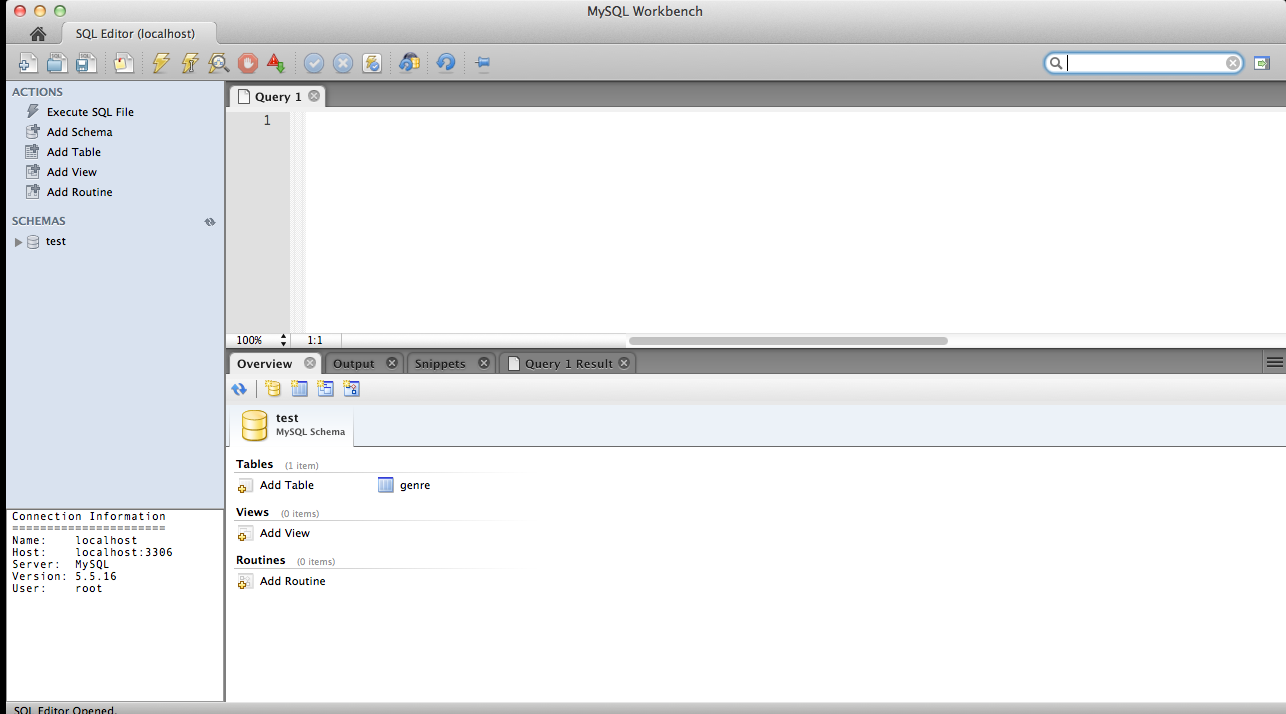Toggle continue-on-error warning icon
The image size is (1286, 714).
click(x=277, y=63)
